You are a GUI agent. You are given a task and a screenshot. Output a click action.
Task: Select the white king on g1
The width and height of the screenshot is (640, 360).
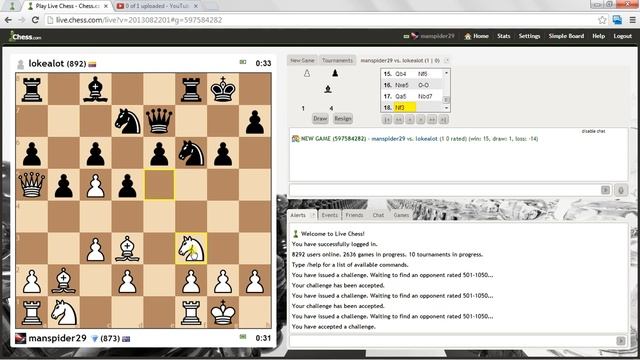(223, 312)
